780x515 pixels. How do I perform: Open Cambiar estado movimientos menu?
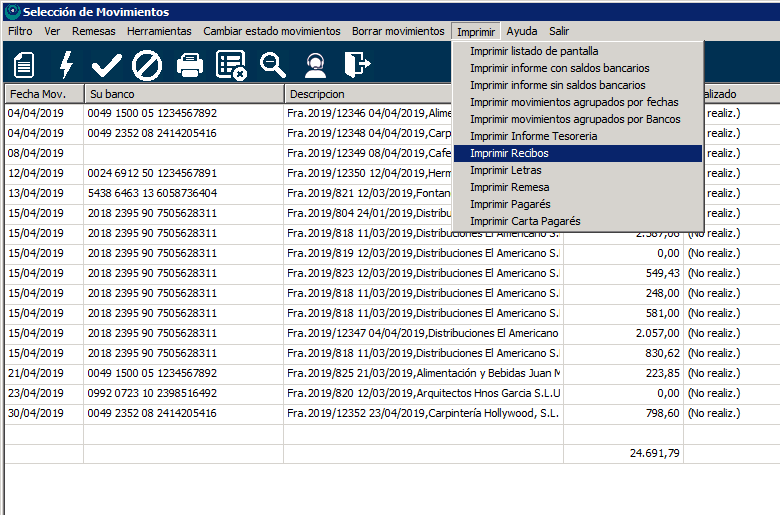pyautogui.click(x=272, y=31)
